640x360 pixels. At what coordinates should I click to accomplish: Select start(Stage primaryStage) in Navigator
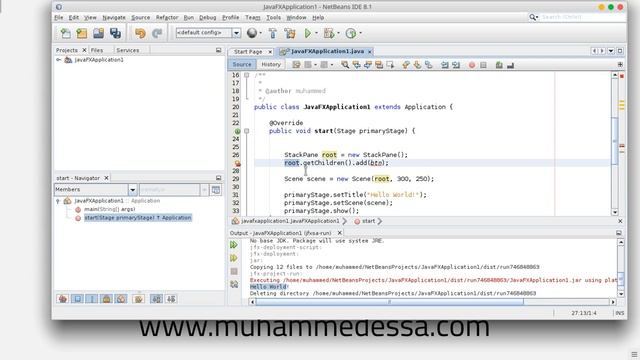(x=138, y=218)
